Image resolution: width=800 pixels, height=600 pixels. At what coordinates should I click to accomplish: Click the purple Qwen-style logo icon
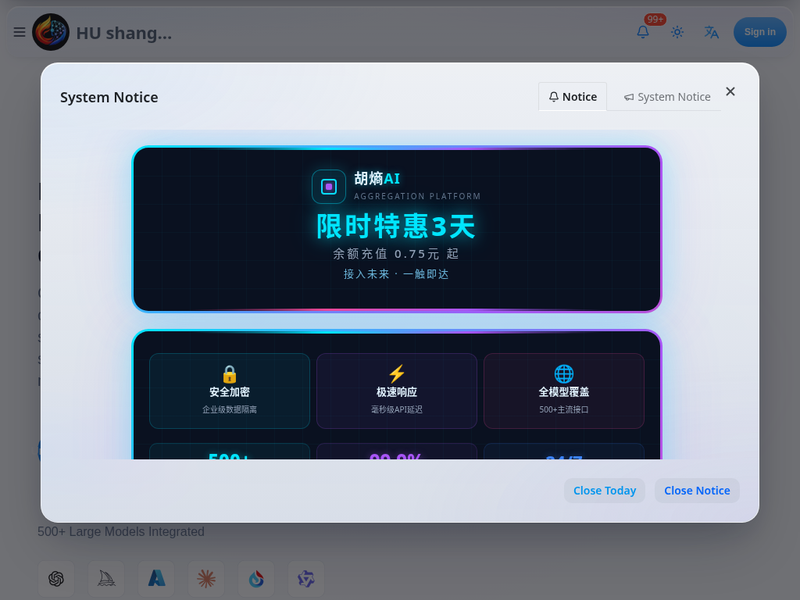tap(306, 579)
